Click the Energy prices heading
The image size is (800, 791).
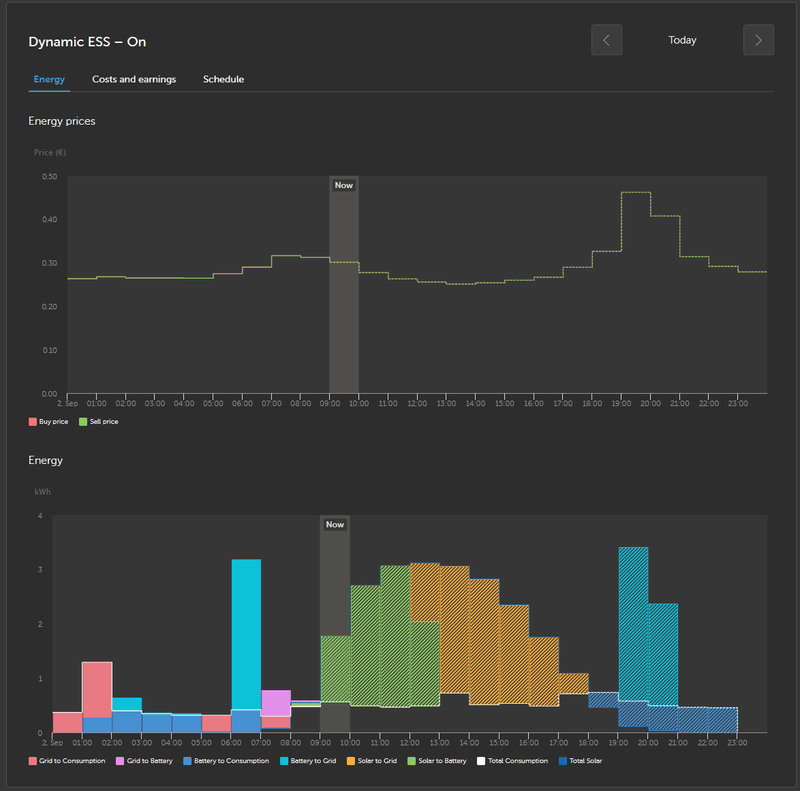[62, 121]
